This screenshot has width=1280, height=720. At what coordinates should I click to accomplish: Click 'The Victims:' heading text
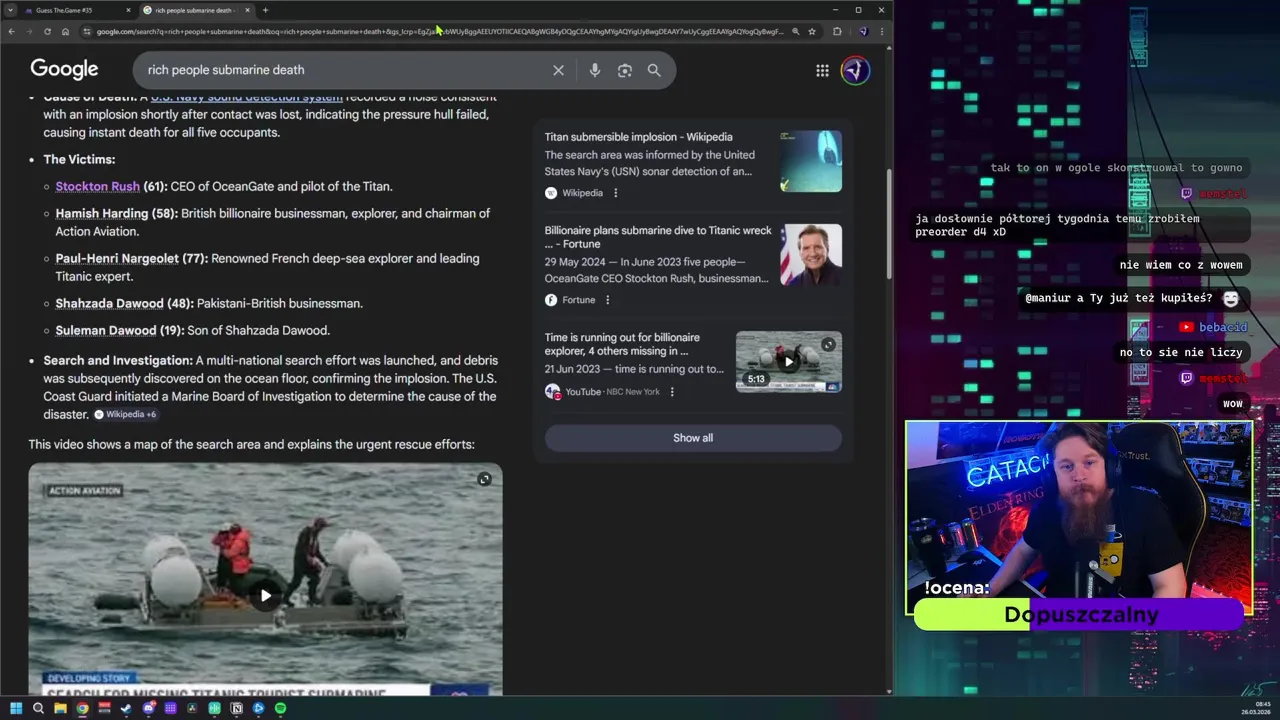point(79,159)
